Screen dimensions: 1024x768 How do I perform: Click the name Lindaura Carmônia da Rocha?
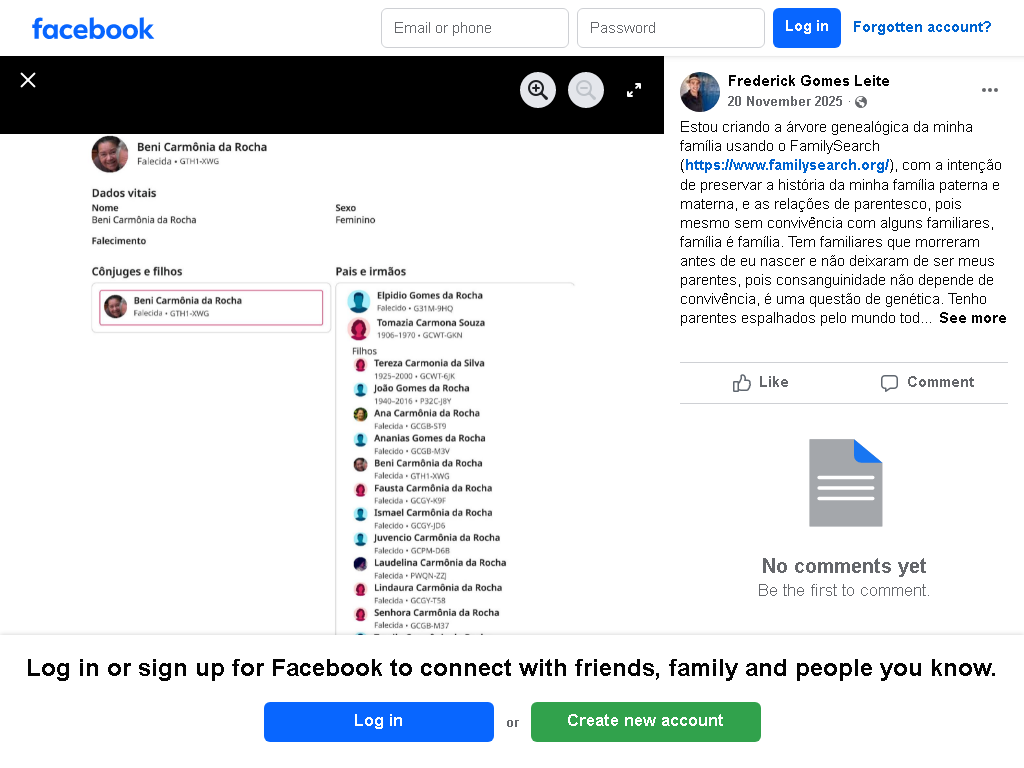[438, 588]
